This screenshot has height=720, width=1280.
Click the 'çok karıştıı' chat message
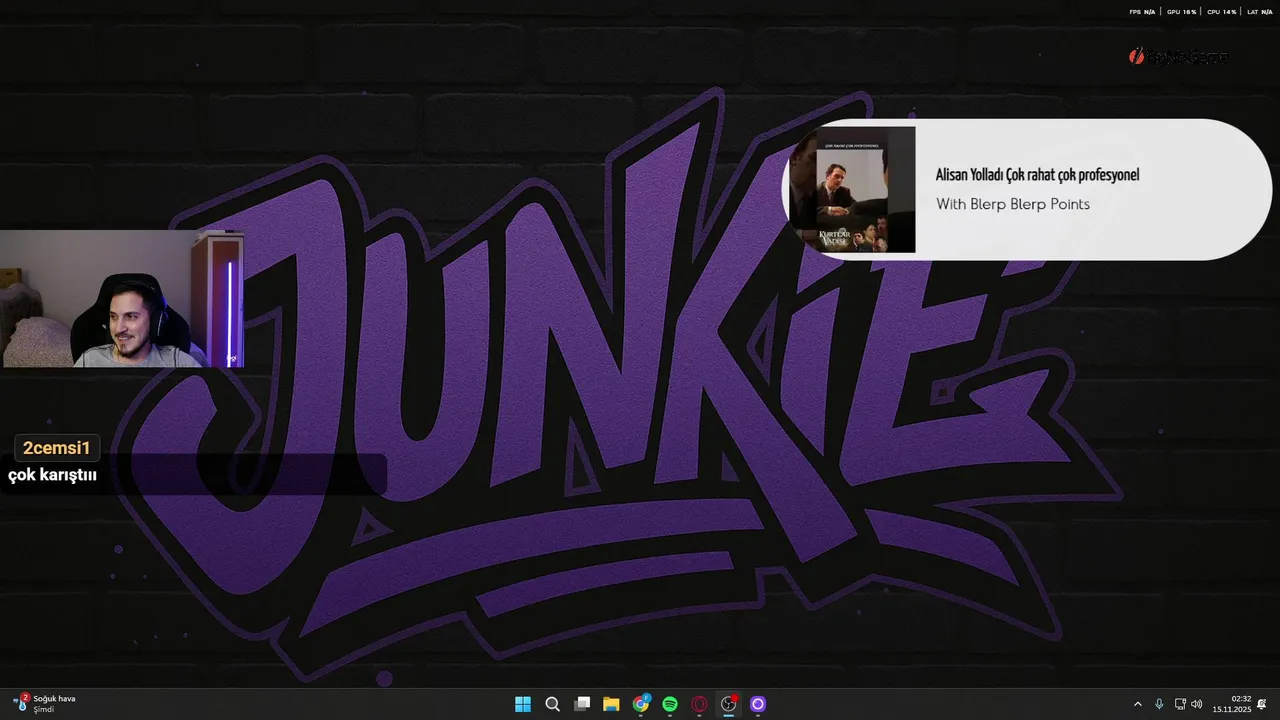tap(52, 476)
